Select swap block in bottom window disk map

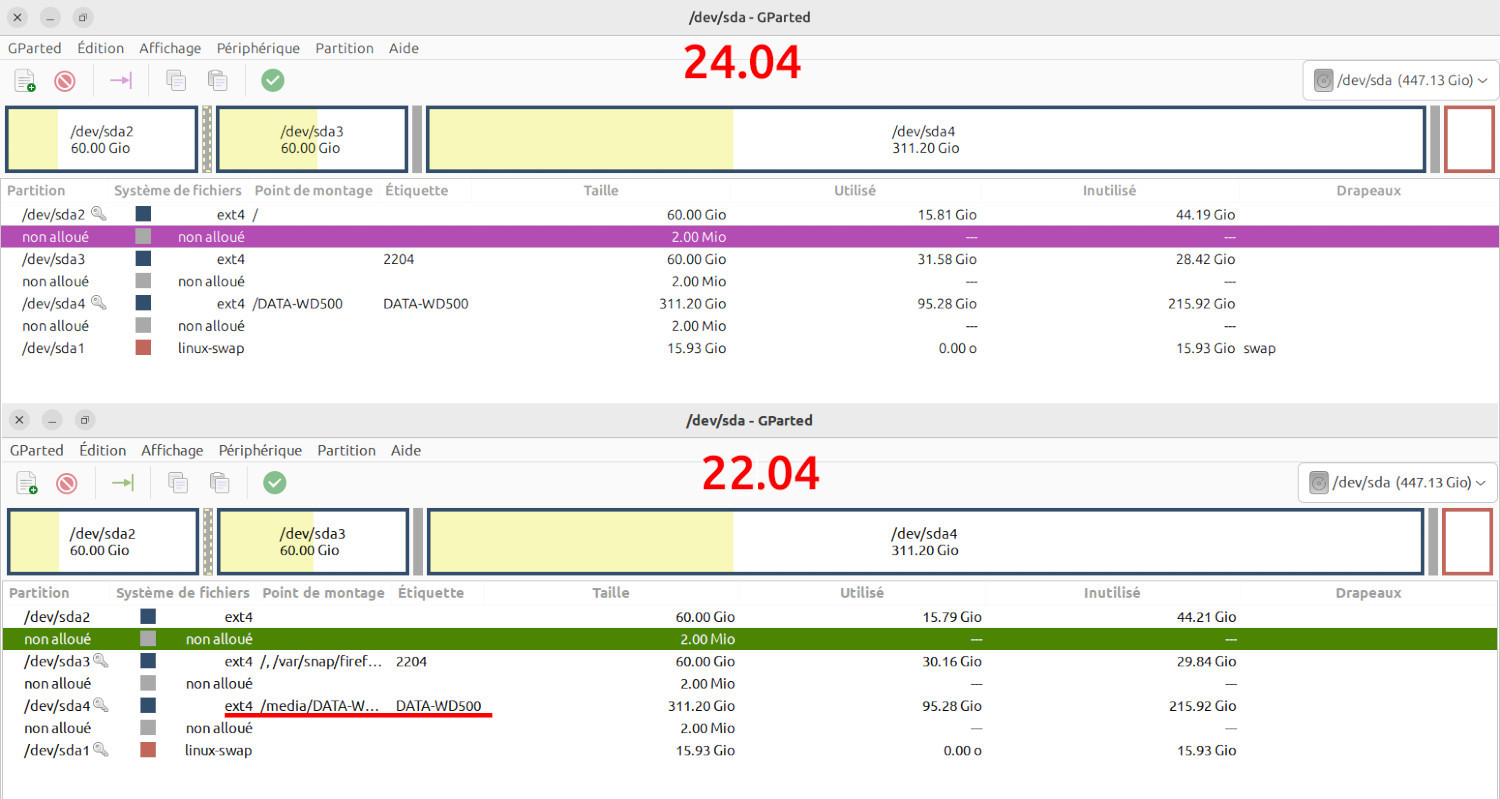click(1468, 542)
